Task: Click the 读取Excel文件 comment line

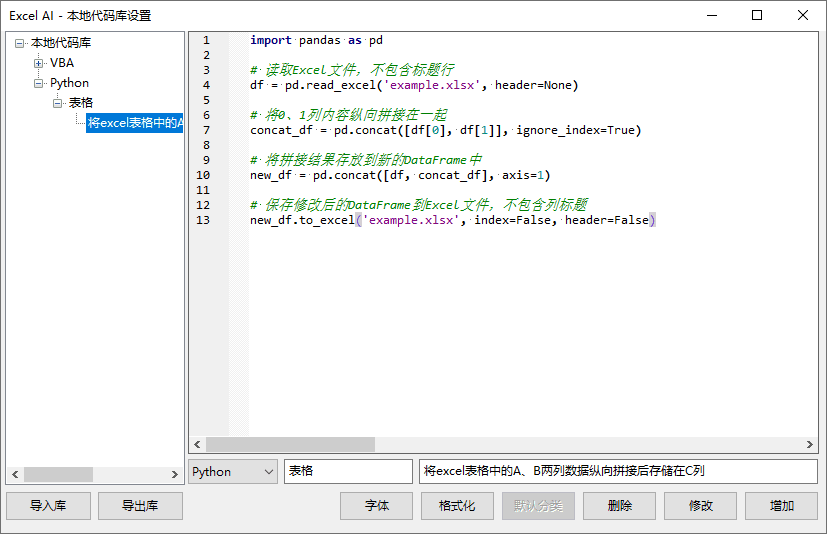Action: (x=352, y=70)
